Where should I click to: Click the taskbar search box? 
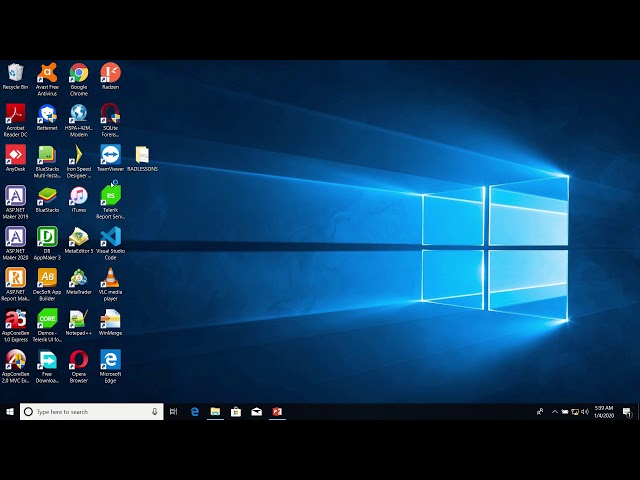click(x=91, y=411)
